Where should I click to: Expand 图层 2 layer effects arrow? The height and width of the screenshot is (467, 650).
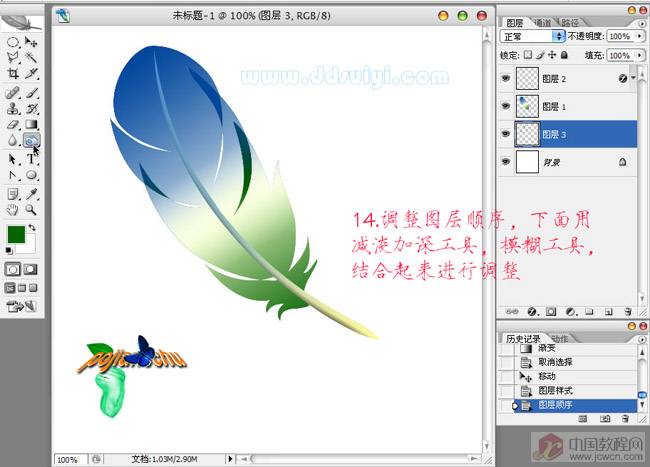[633, 77]
